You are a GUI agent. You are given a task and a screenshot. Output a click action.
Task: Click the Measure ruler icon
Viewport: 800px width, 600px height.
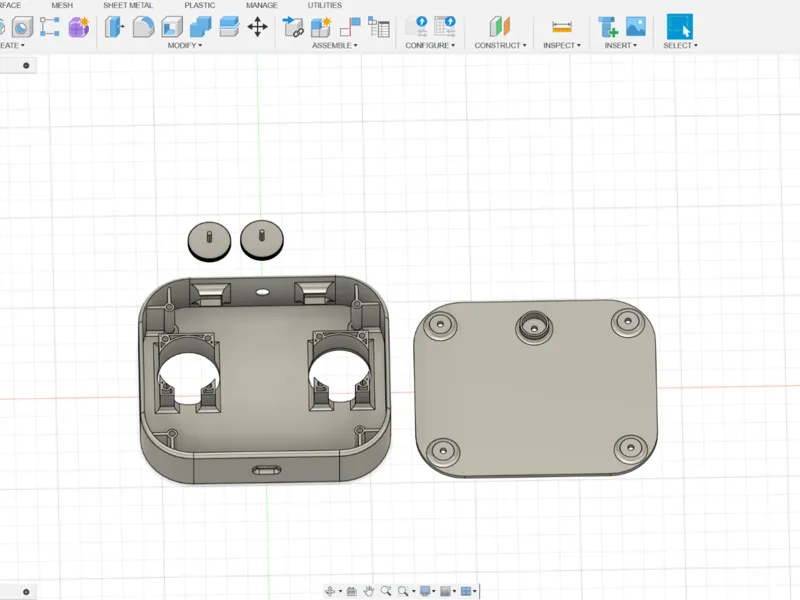[562, 27]
